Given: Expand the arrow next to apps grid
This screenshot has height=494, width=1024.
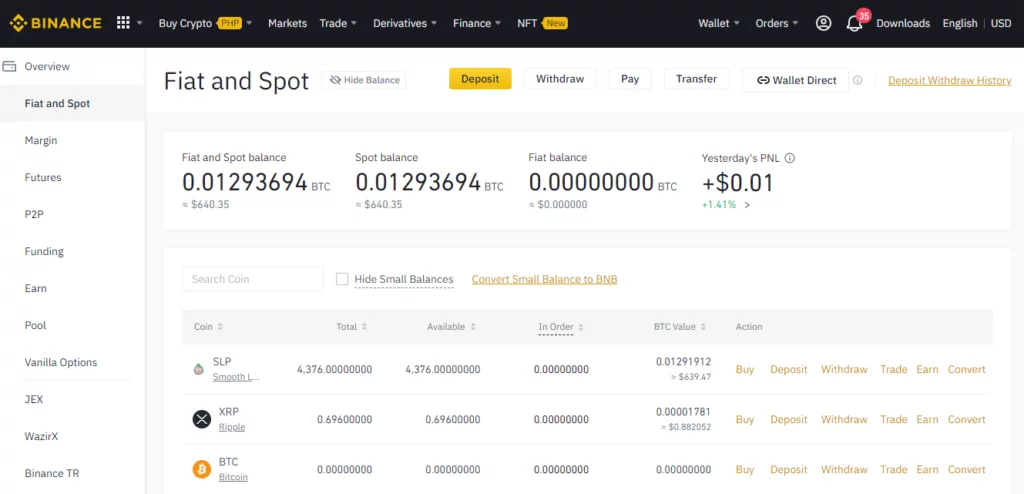Looking at the screenshot, I should [x=139, y=24].
